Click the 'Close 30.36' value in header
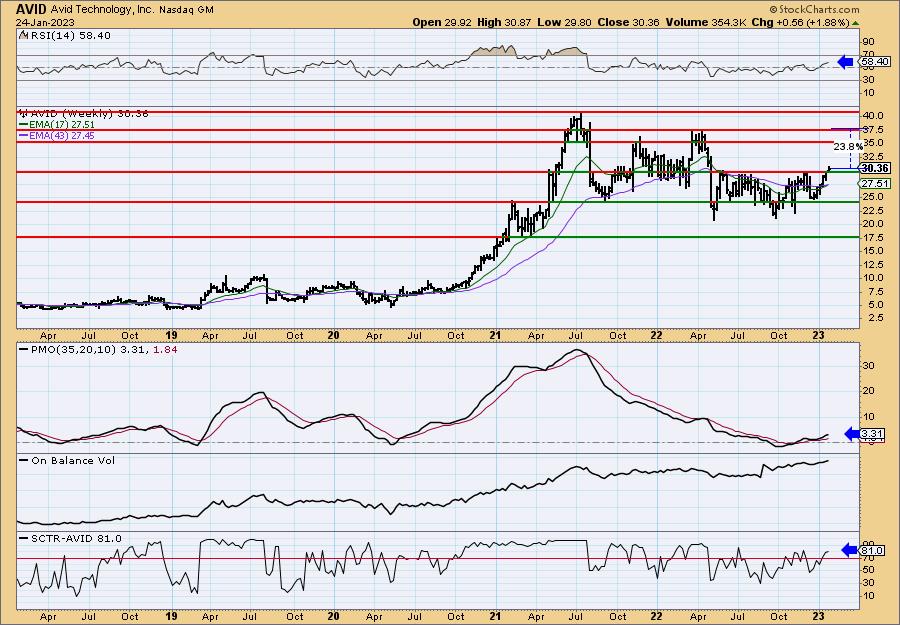Screen dimensions: 900x625 [628, 22]
